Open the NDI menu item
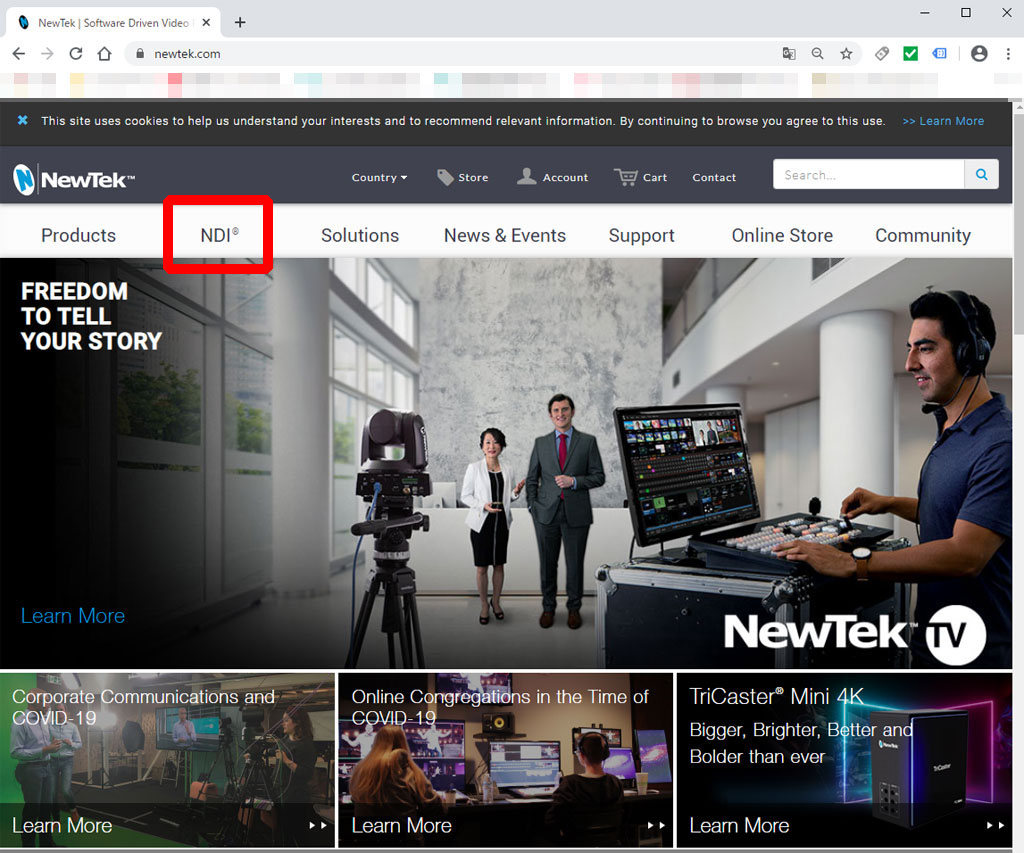Screen dimensions: 1024x853 219,236
